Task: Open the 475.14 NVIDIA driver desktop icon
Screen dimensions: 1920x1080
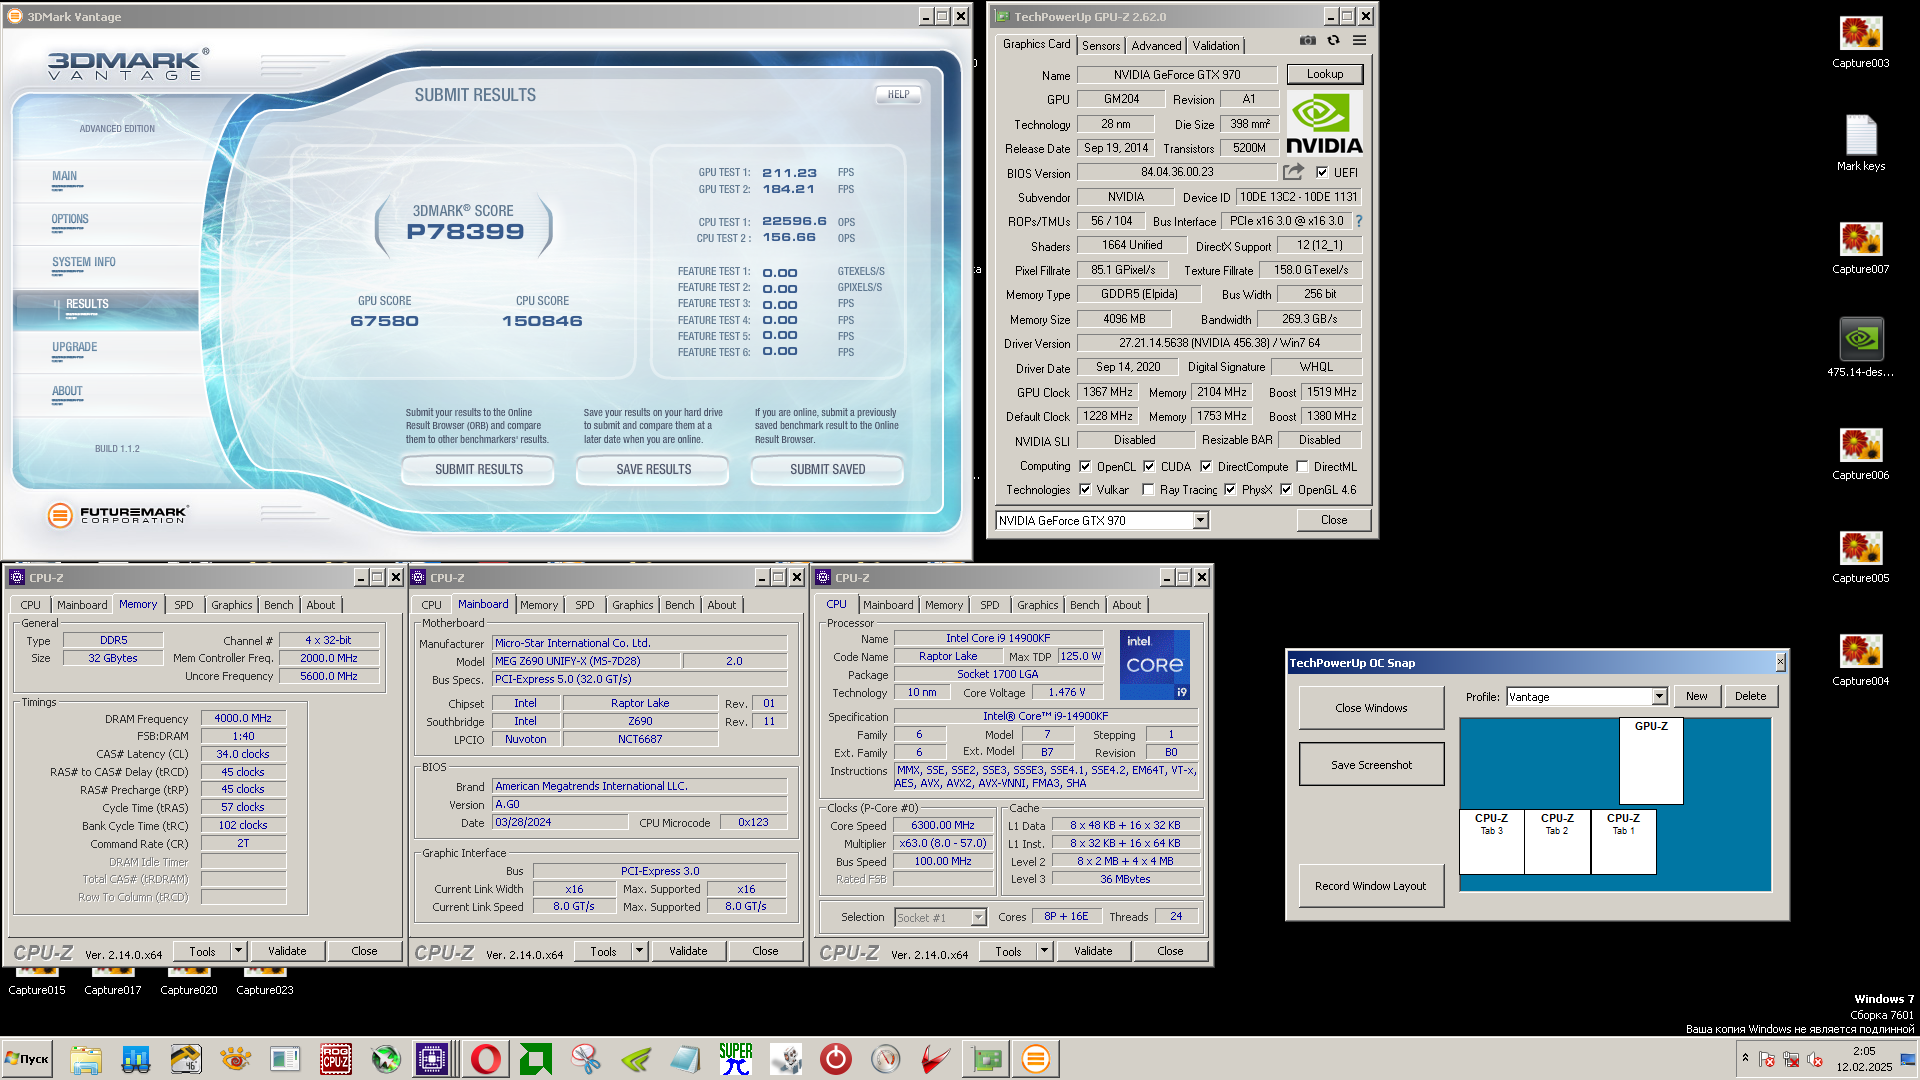Action: pyautogui.click(x=1860, y=348)
